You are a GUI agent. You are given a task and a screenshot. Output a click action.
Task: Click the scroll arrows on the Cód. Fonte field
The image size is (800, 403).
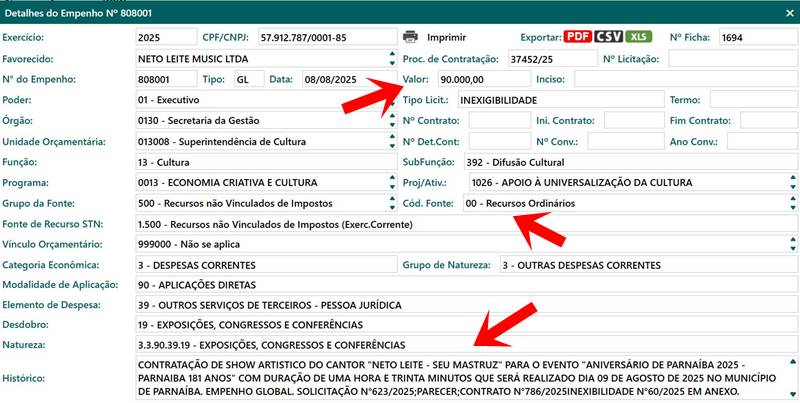[x=790, y=204]
